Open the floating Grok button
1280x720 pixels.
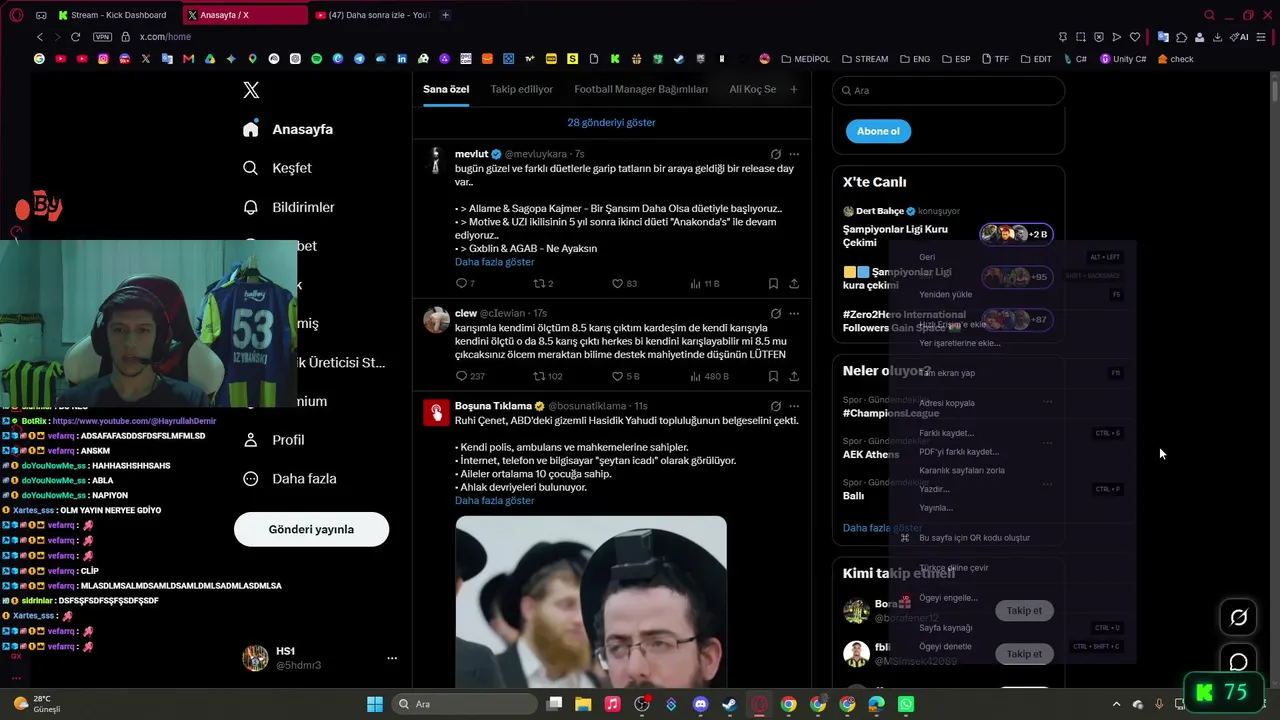point(1238,618)
